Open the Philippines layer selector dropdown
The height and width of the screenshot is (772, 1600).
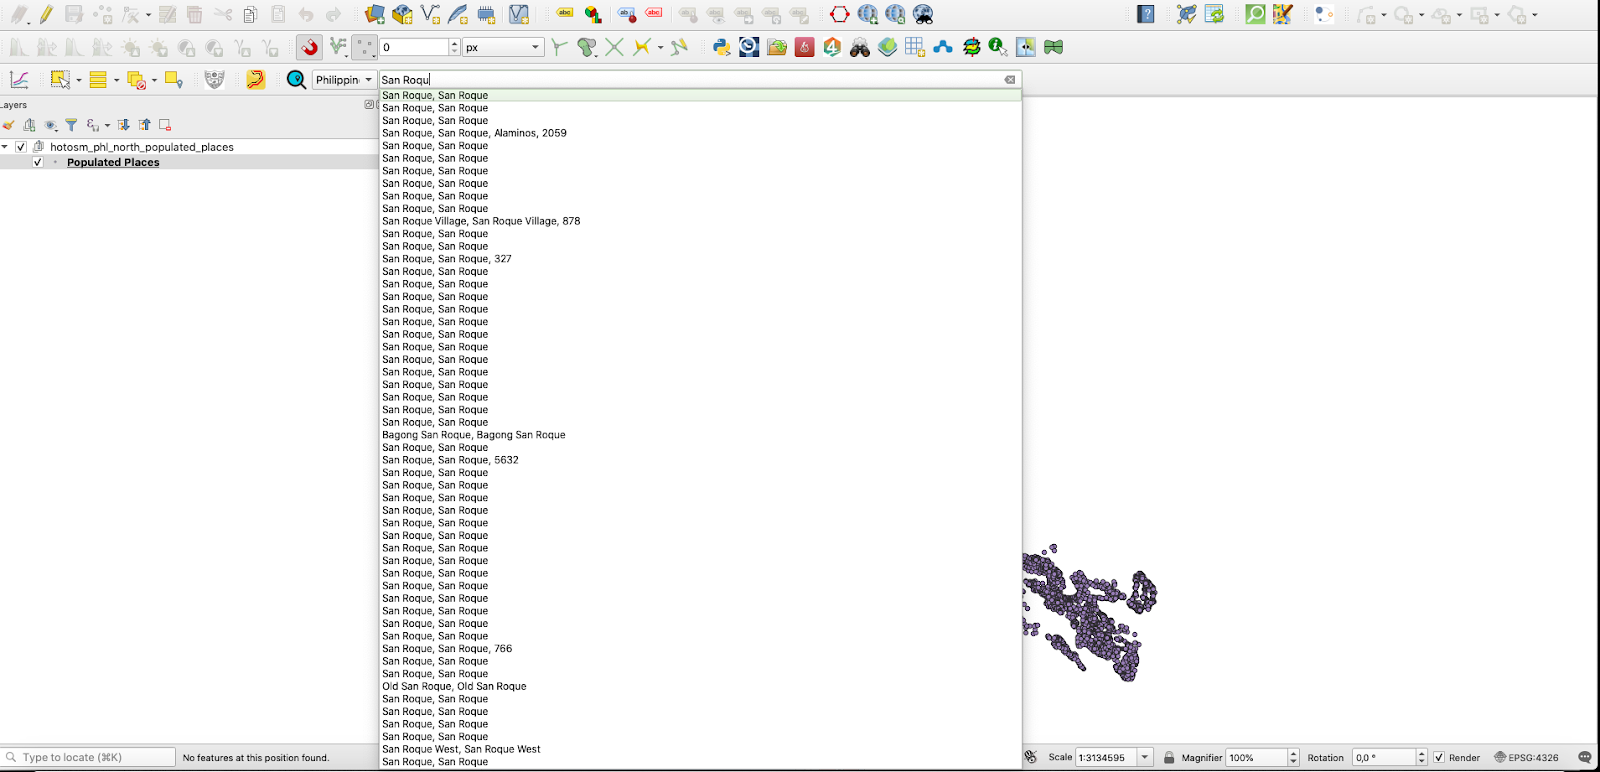coord(344,80)
